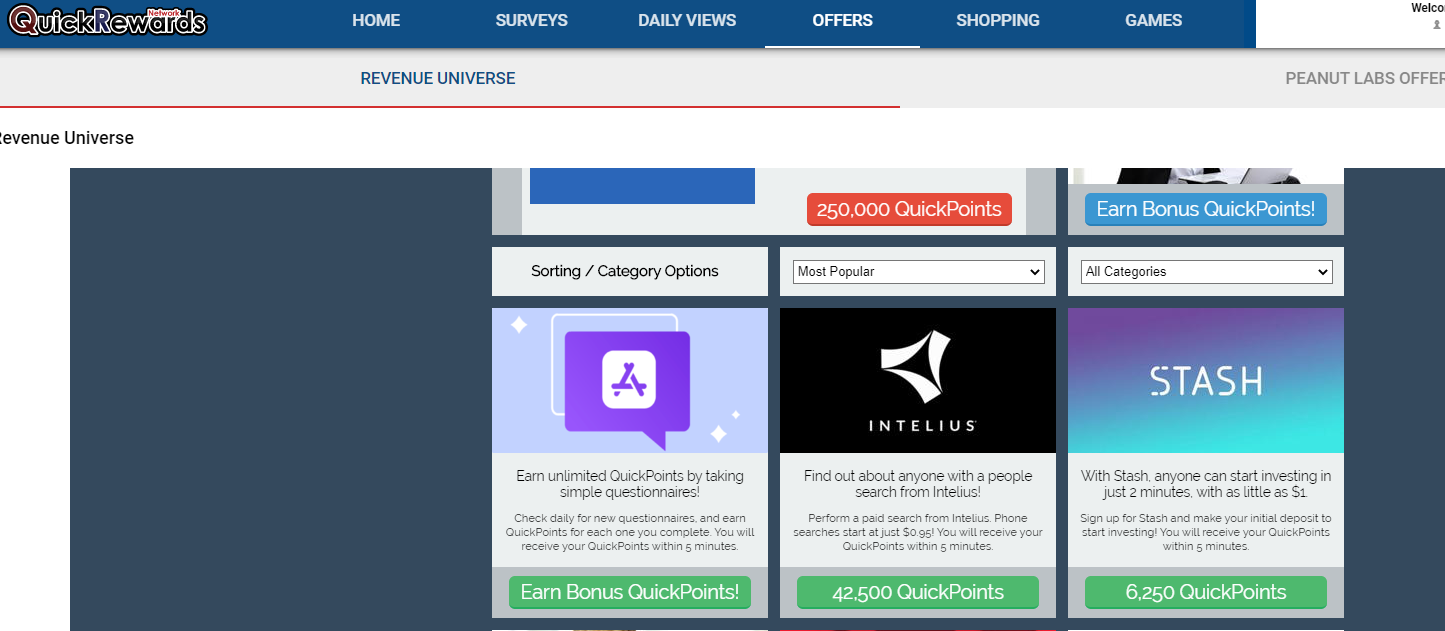The height and width of the screenshot is (631, 1445).
Task: Open the Most Popular sorting dropdown
Action: [918, 272]
